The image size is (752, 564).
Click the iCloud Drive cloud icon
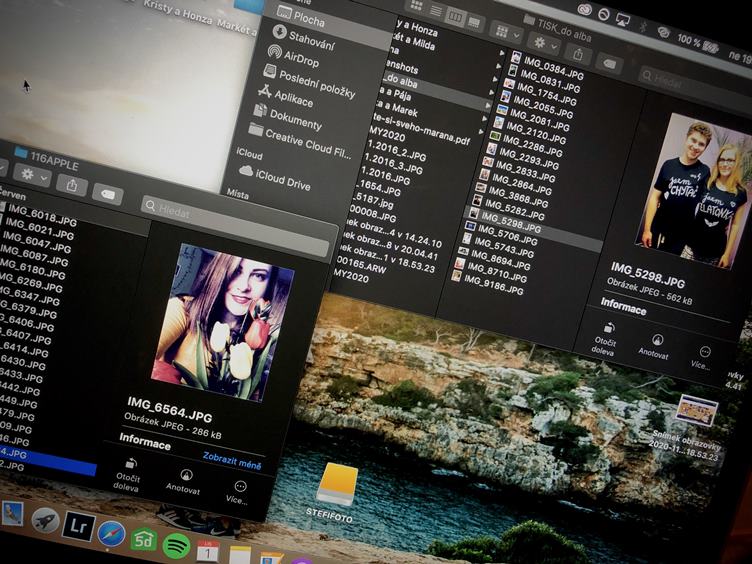(246, 170)
